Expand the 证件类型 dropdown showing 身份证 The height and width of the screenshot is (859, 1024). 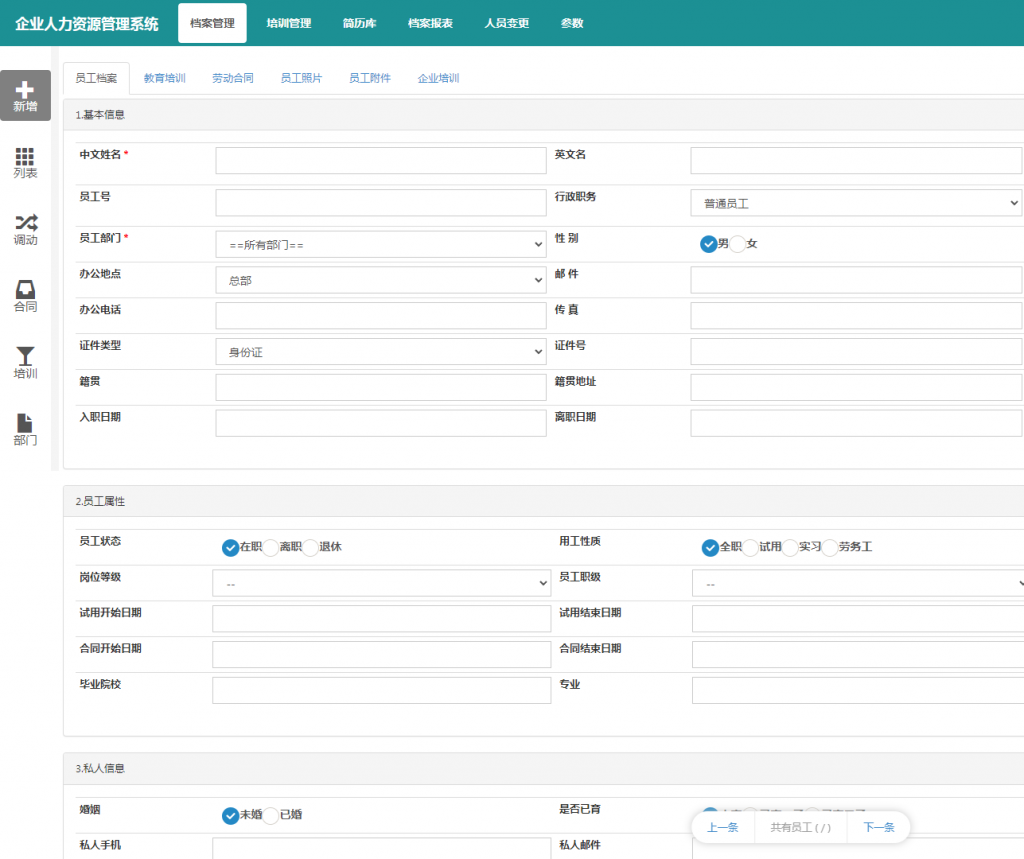pos(381,351)
